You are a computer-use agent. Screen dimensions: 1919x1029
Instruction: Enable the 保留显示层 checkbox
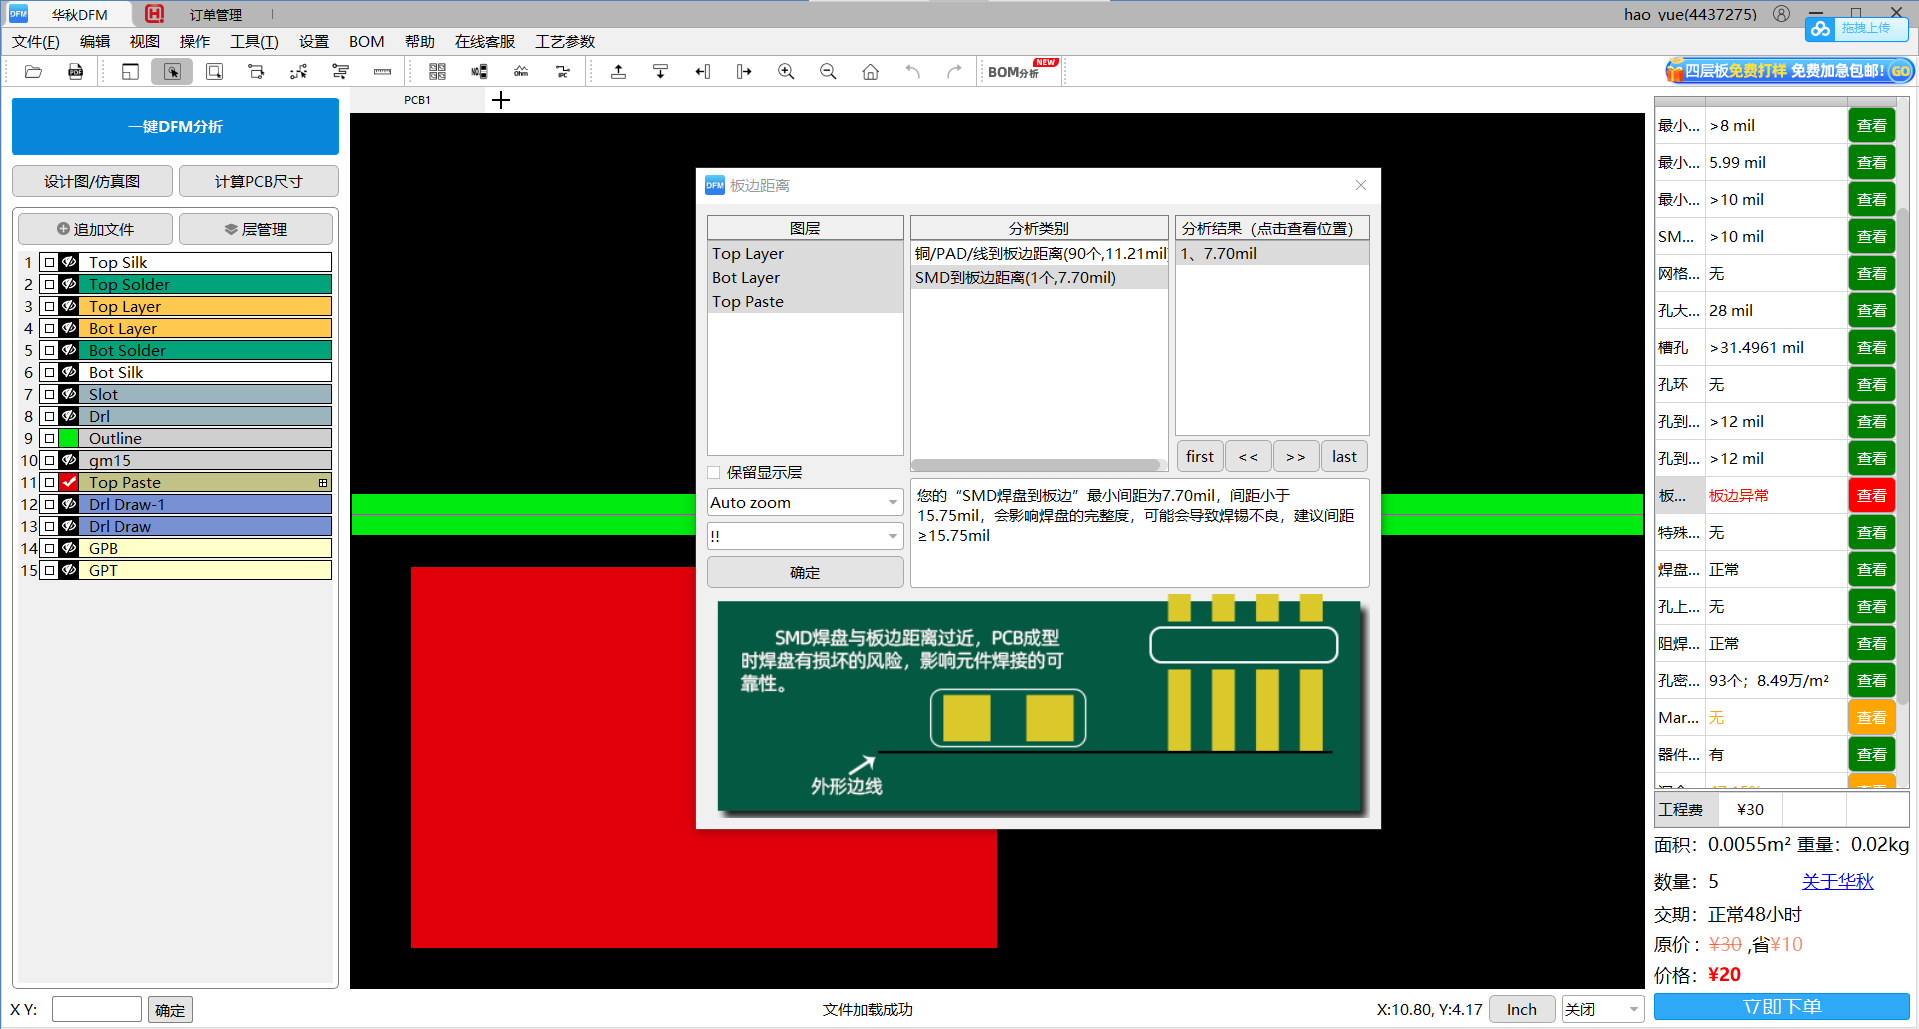pos(713,472)
